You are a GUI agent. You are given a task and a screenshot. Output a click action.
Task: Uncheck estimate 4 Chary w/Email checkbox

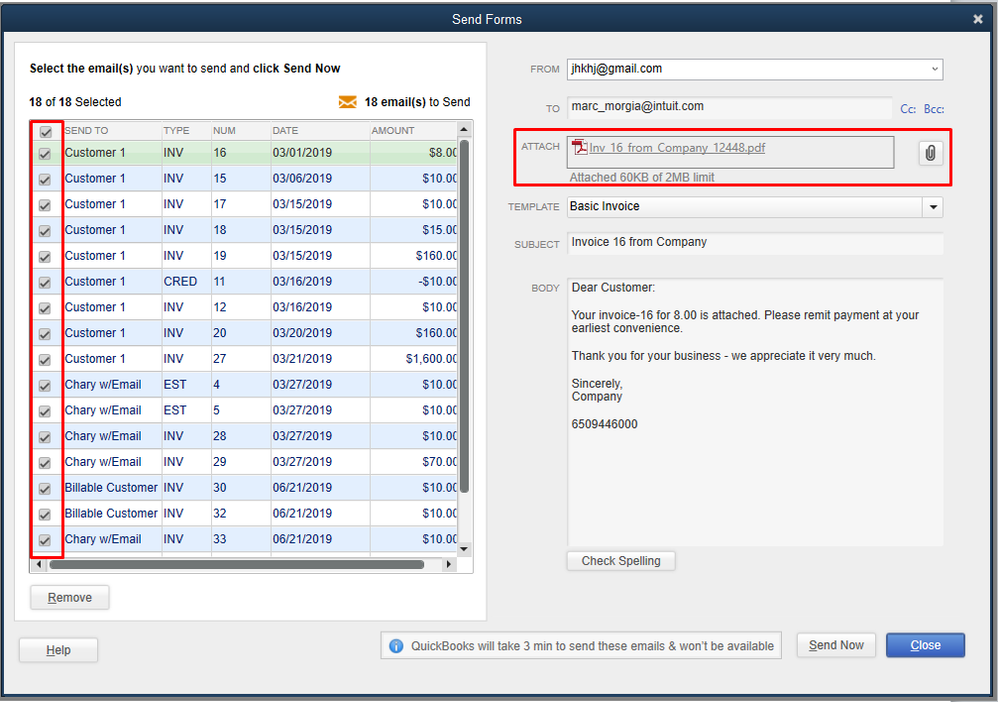pyautogui.click(x=46, y=386)
